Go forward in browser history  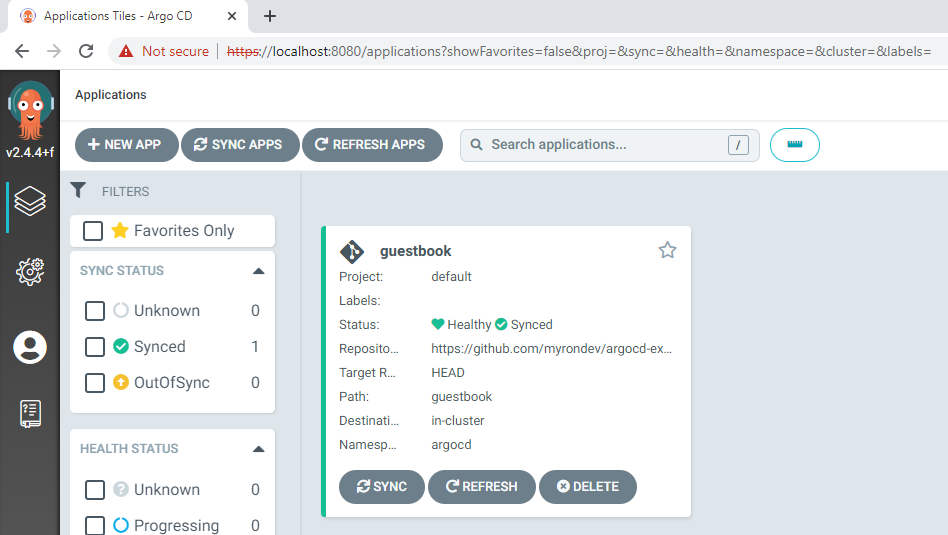(x=54, y=51)
